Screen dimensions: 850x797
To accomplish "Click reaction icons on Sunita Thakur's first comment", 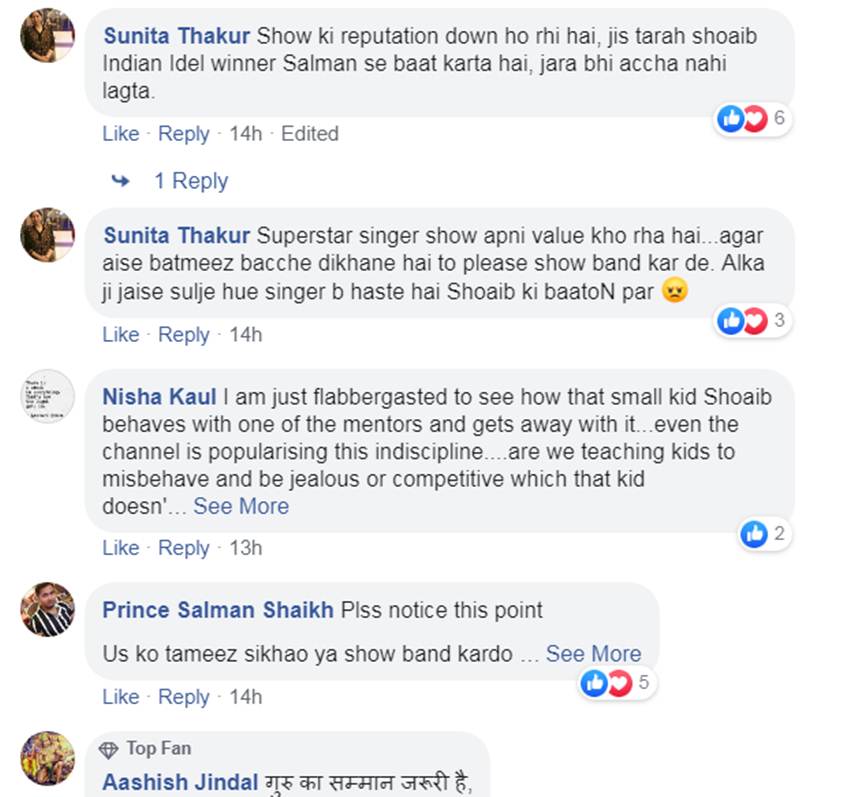I will pos(742,119).
